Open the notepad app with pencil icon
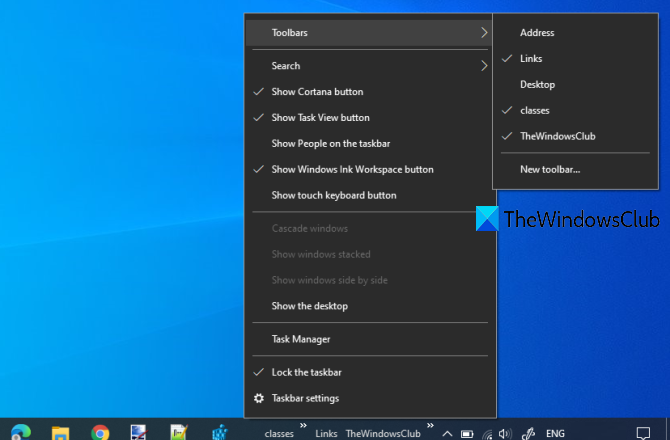The height and width of the screenshot is (440, 670). point(179,432)
